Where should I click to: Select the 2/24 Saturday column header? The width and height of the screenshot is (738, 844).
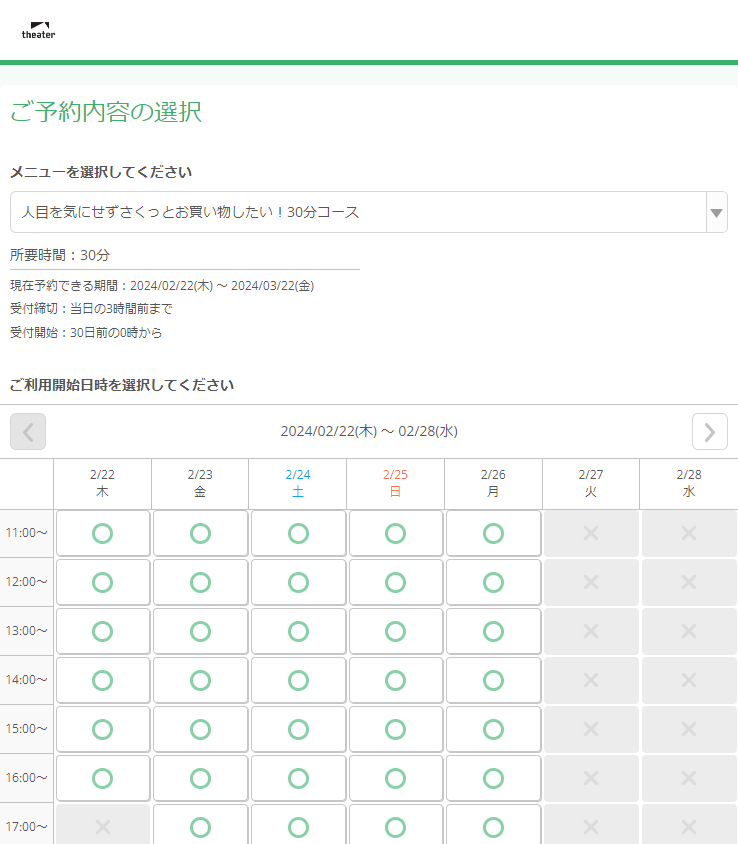click(298, 484)
